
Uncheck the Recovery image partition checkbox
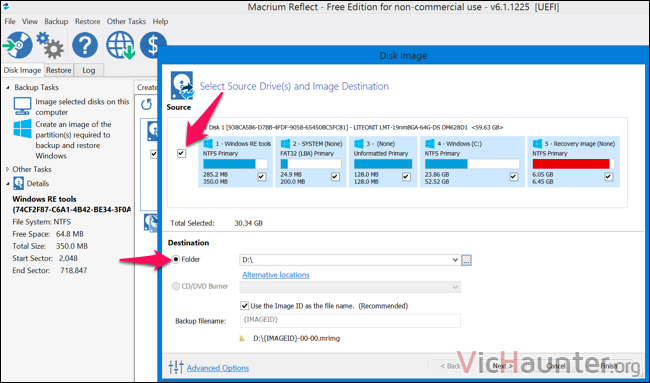[x=609, y=177]
